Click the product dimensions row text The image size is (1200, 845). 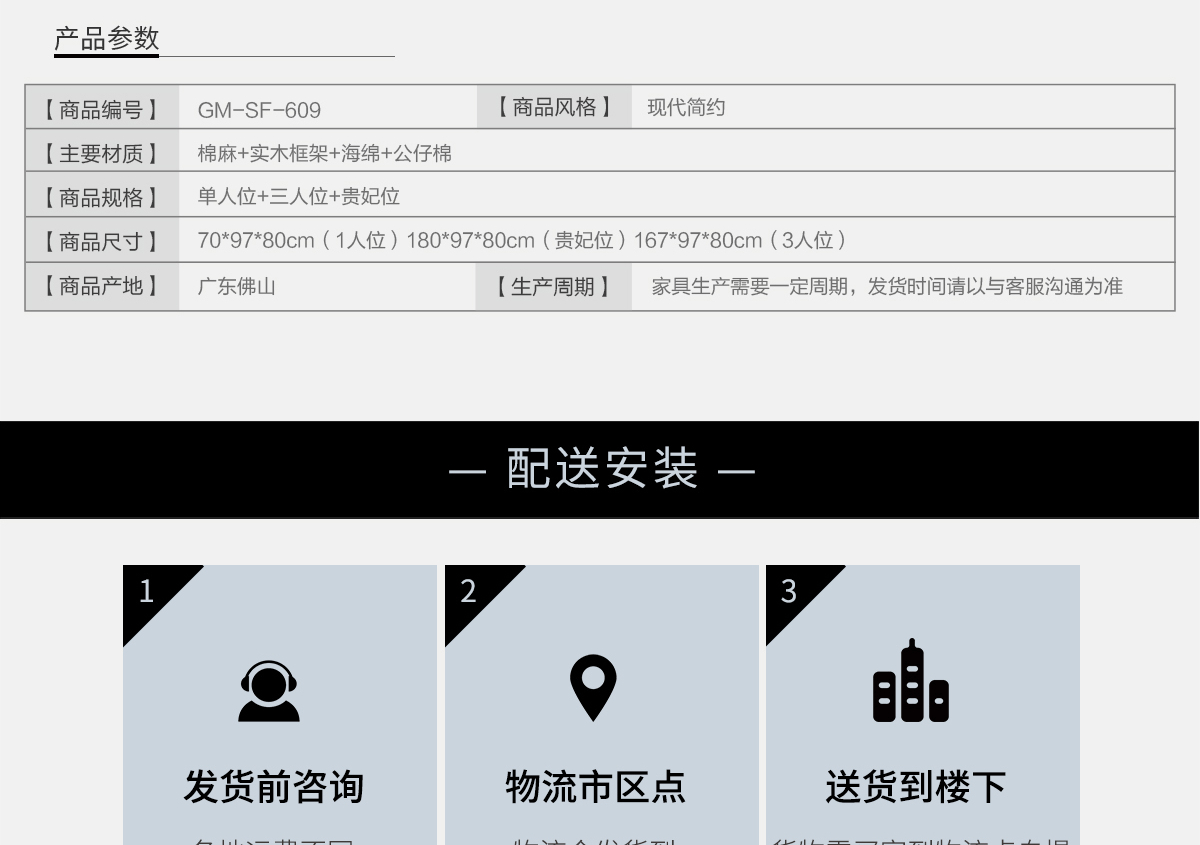pyautogui.click(x=522, y=241)
